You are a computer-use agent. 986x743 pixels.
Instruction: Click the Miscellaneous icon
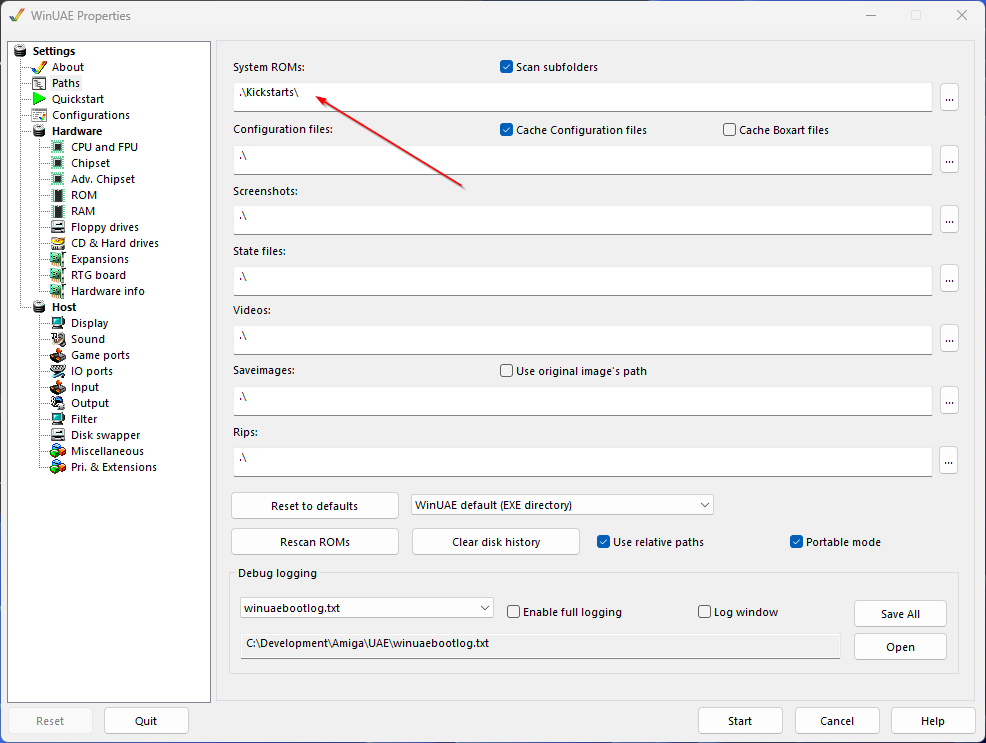tap(58, 451)
